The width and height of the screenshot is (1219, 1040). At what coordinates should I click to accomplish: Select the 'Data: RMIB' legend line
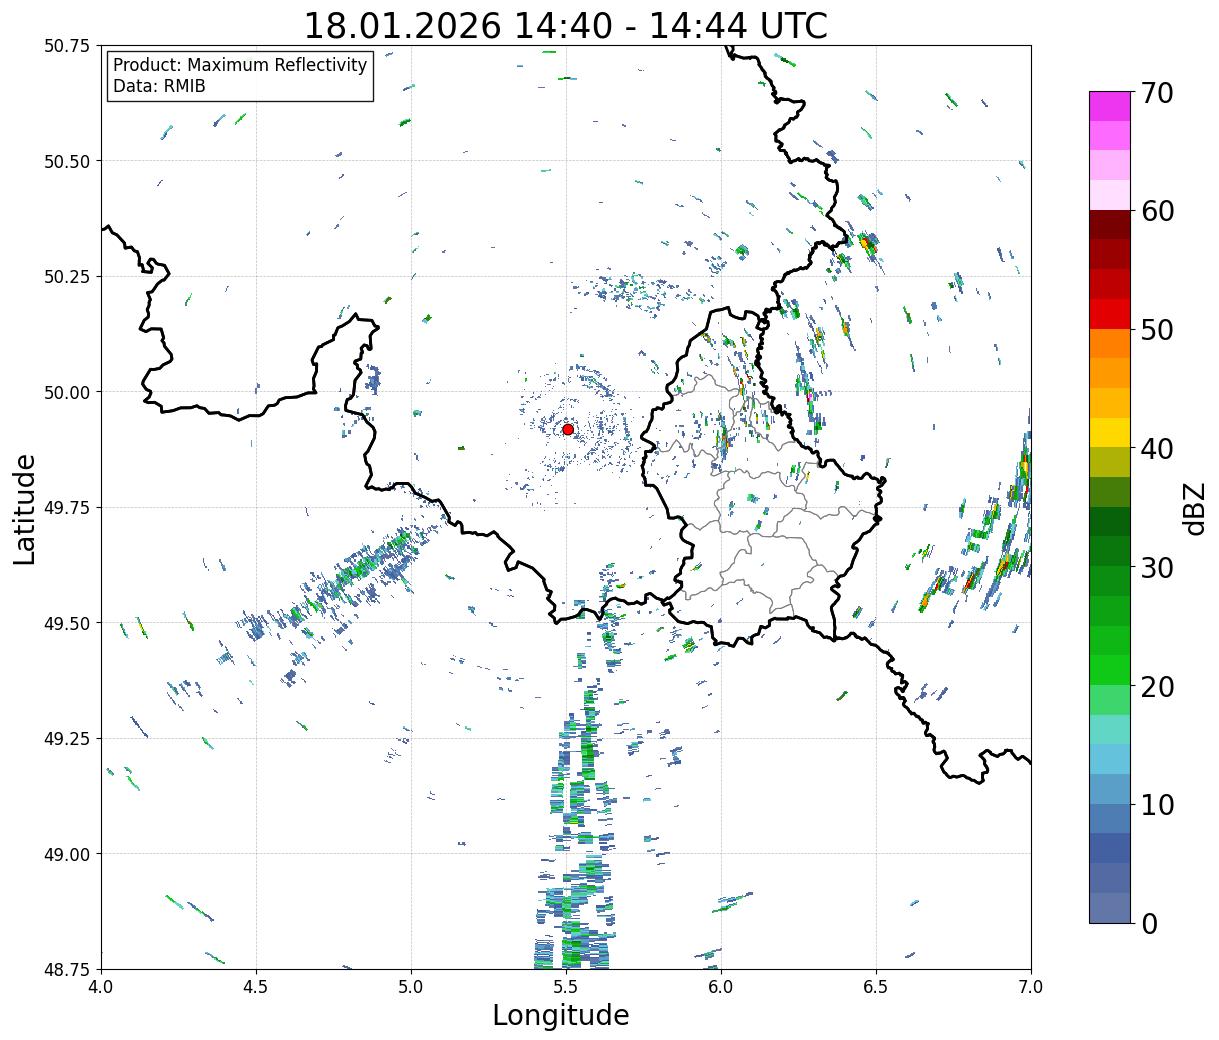pyautogui.click(x=159, y=86)
